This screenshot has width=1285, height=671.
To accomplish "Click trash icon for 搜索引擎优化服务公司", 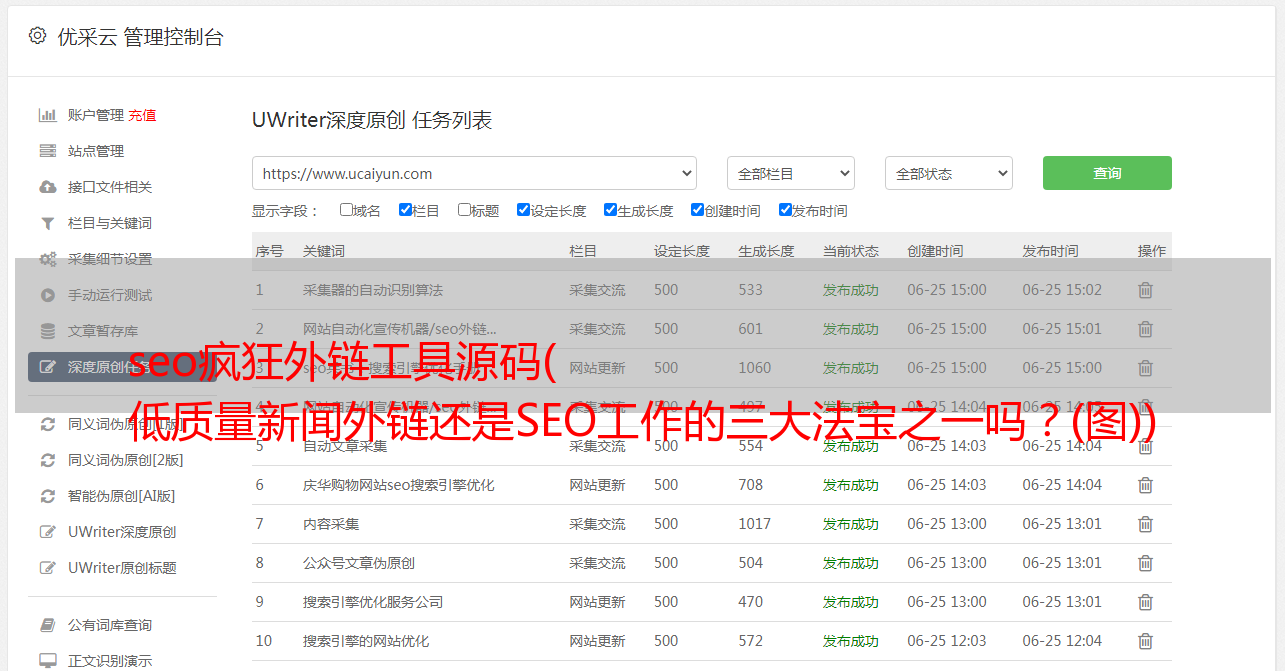I will tap(1145, 602).
